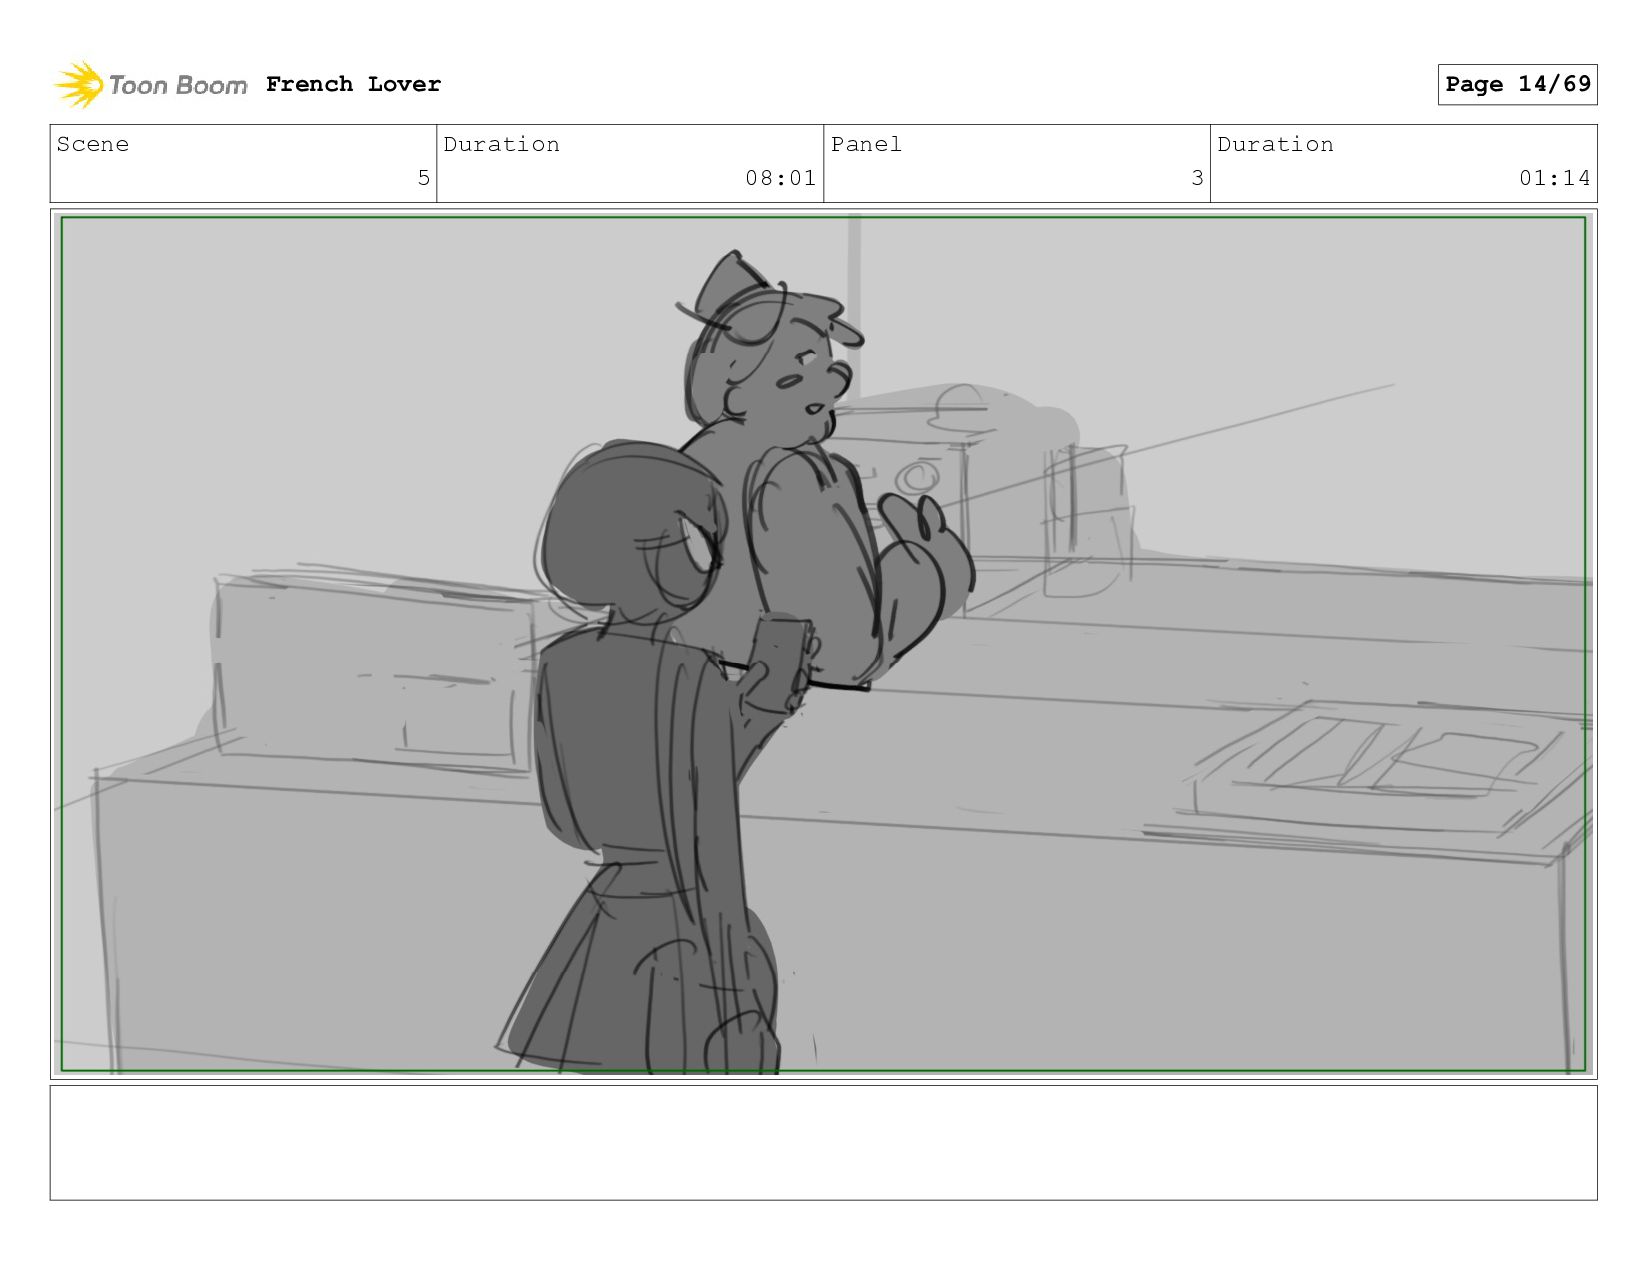The width and height of the screenshot is (1650, 1275).
Task: Click the 'Scene' header label
Action: 93,144
